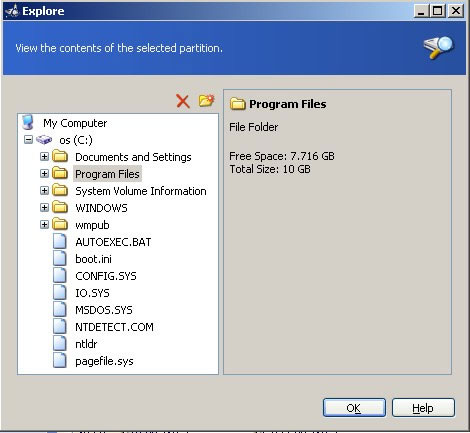Select CONFIG.SYS in the file list
This screenshot has width=470, height=433.
[x=106, y=276]
